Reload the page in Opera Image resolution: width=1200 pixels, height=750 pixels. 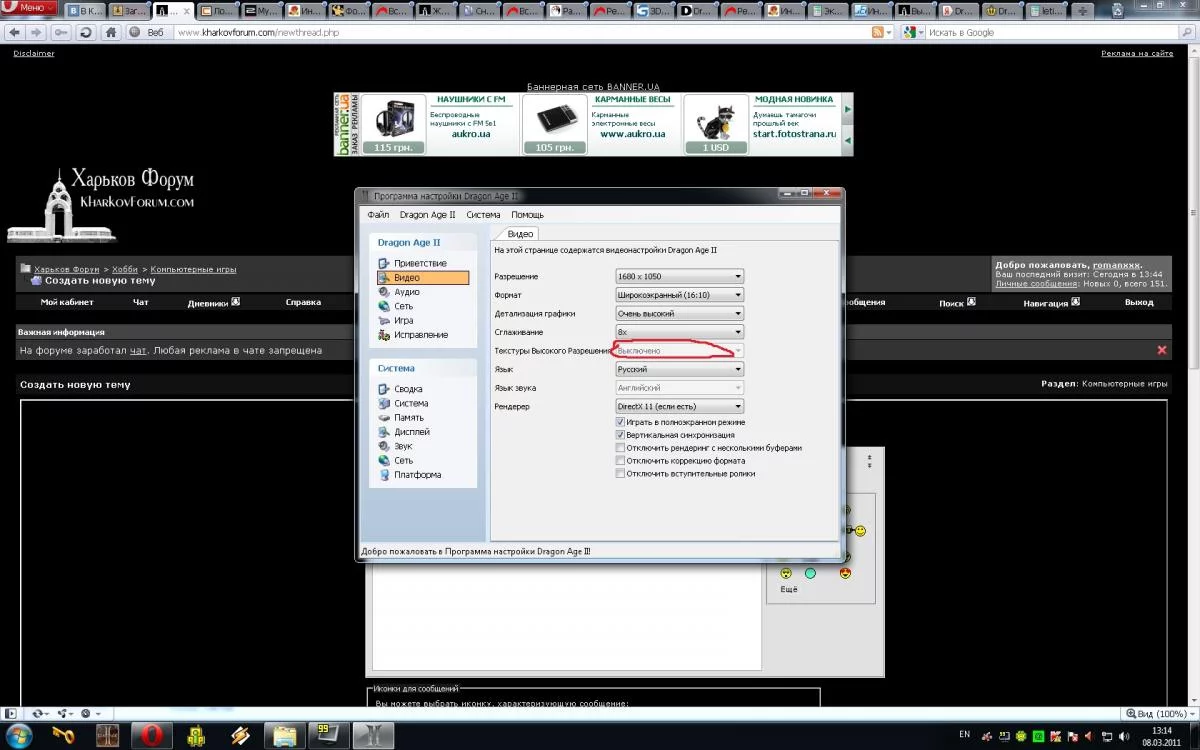point(86,32)
